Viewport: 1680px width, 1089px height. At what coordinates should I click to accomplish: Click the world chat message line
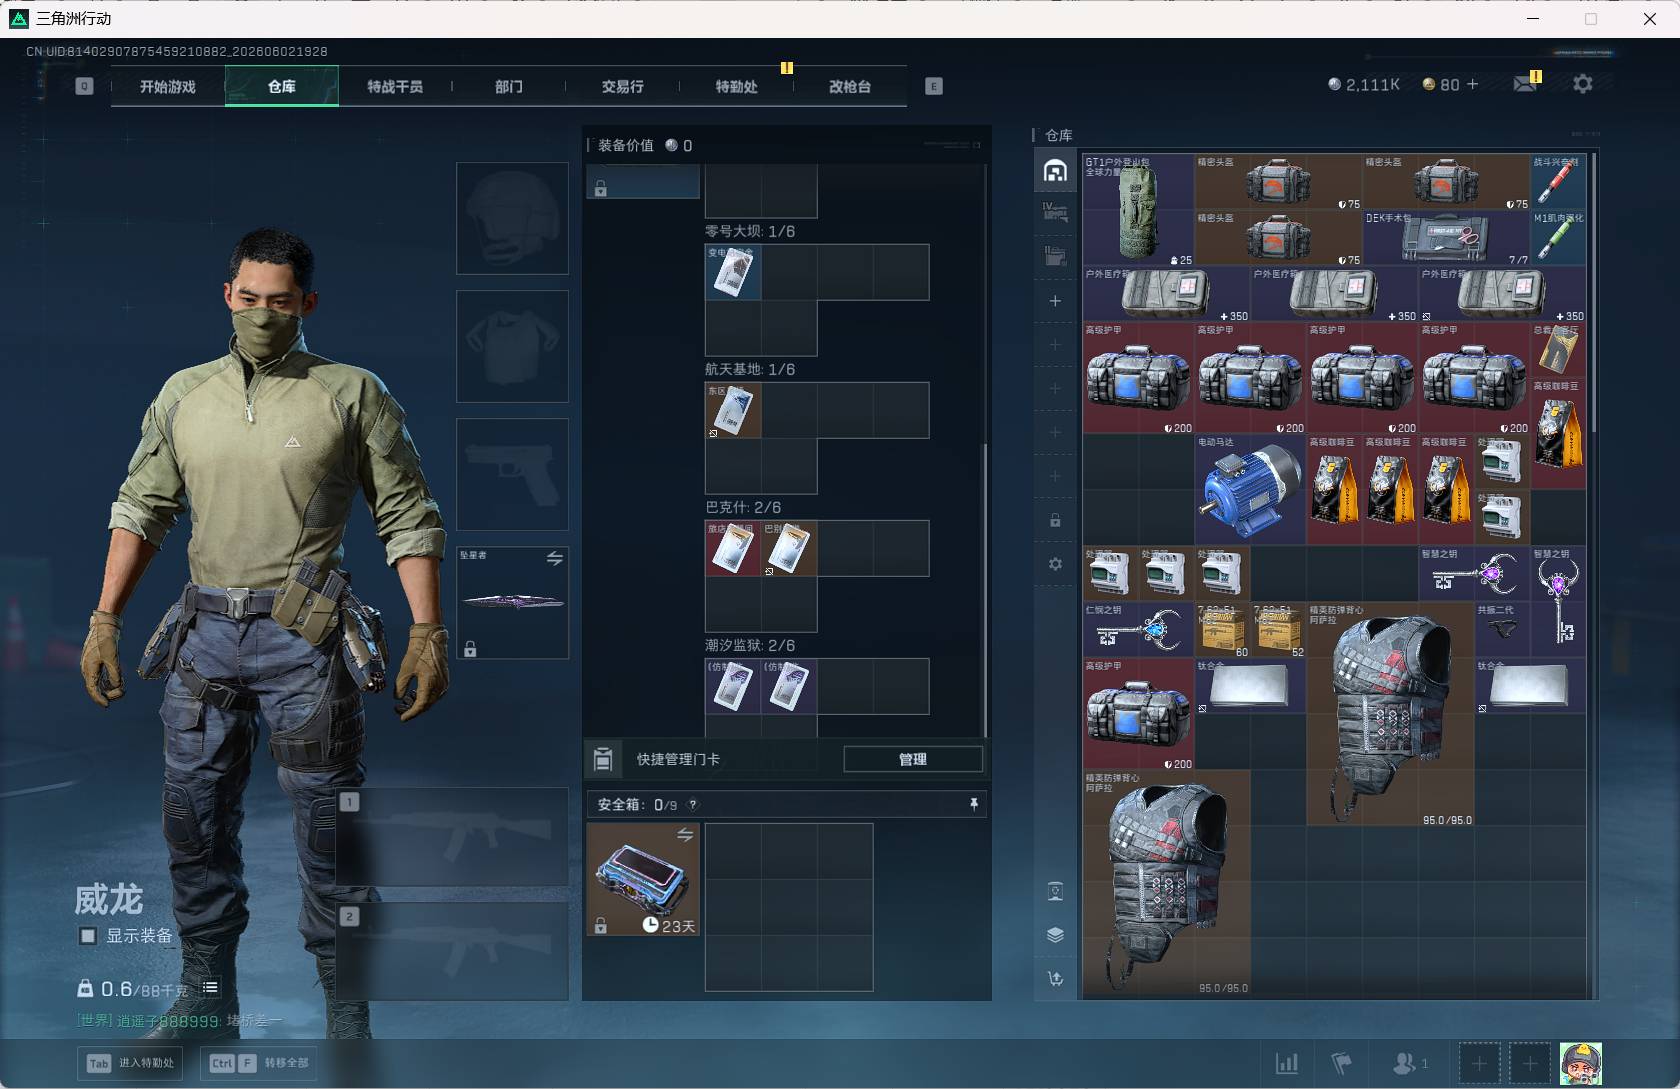click(x=180, y=1021)
